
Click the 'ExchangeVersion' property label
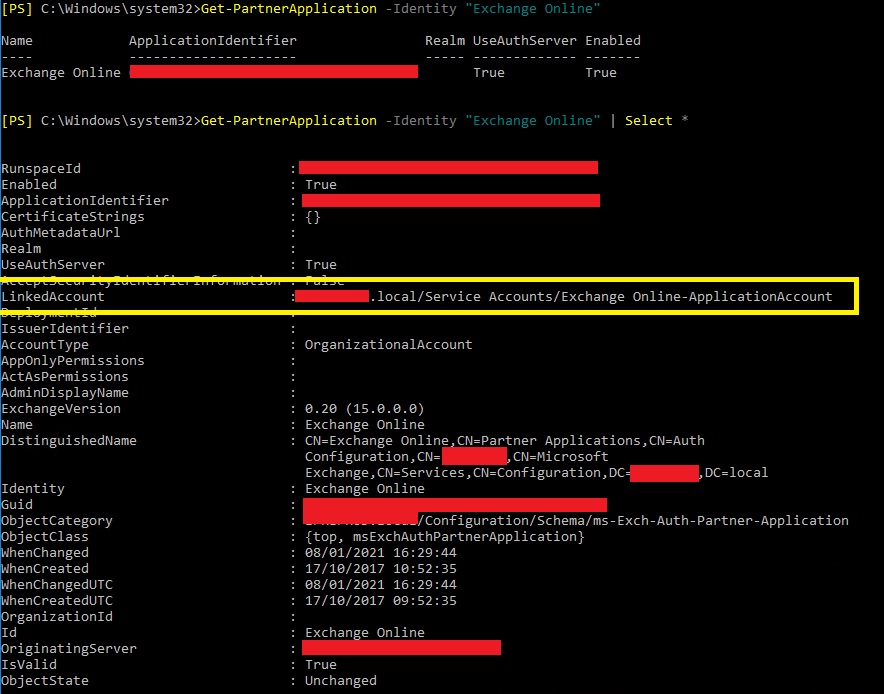[x=61, y=408]
